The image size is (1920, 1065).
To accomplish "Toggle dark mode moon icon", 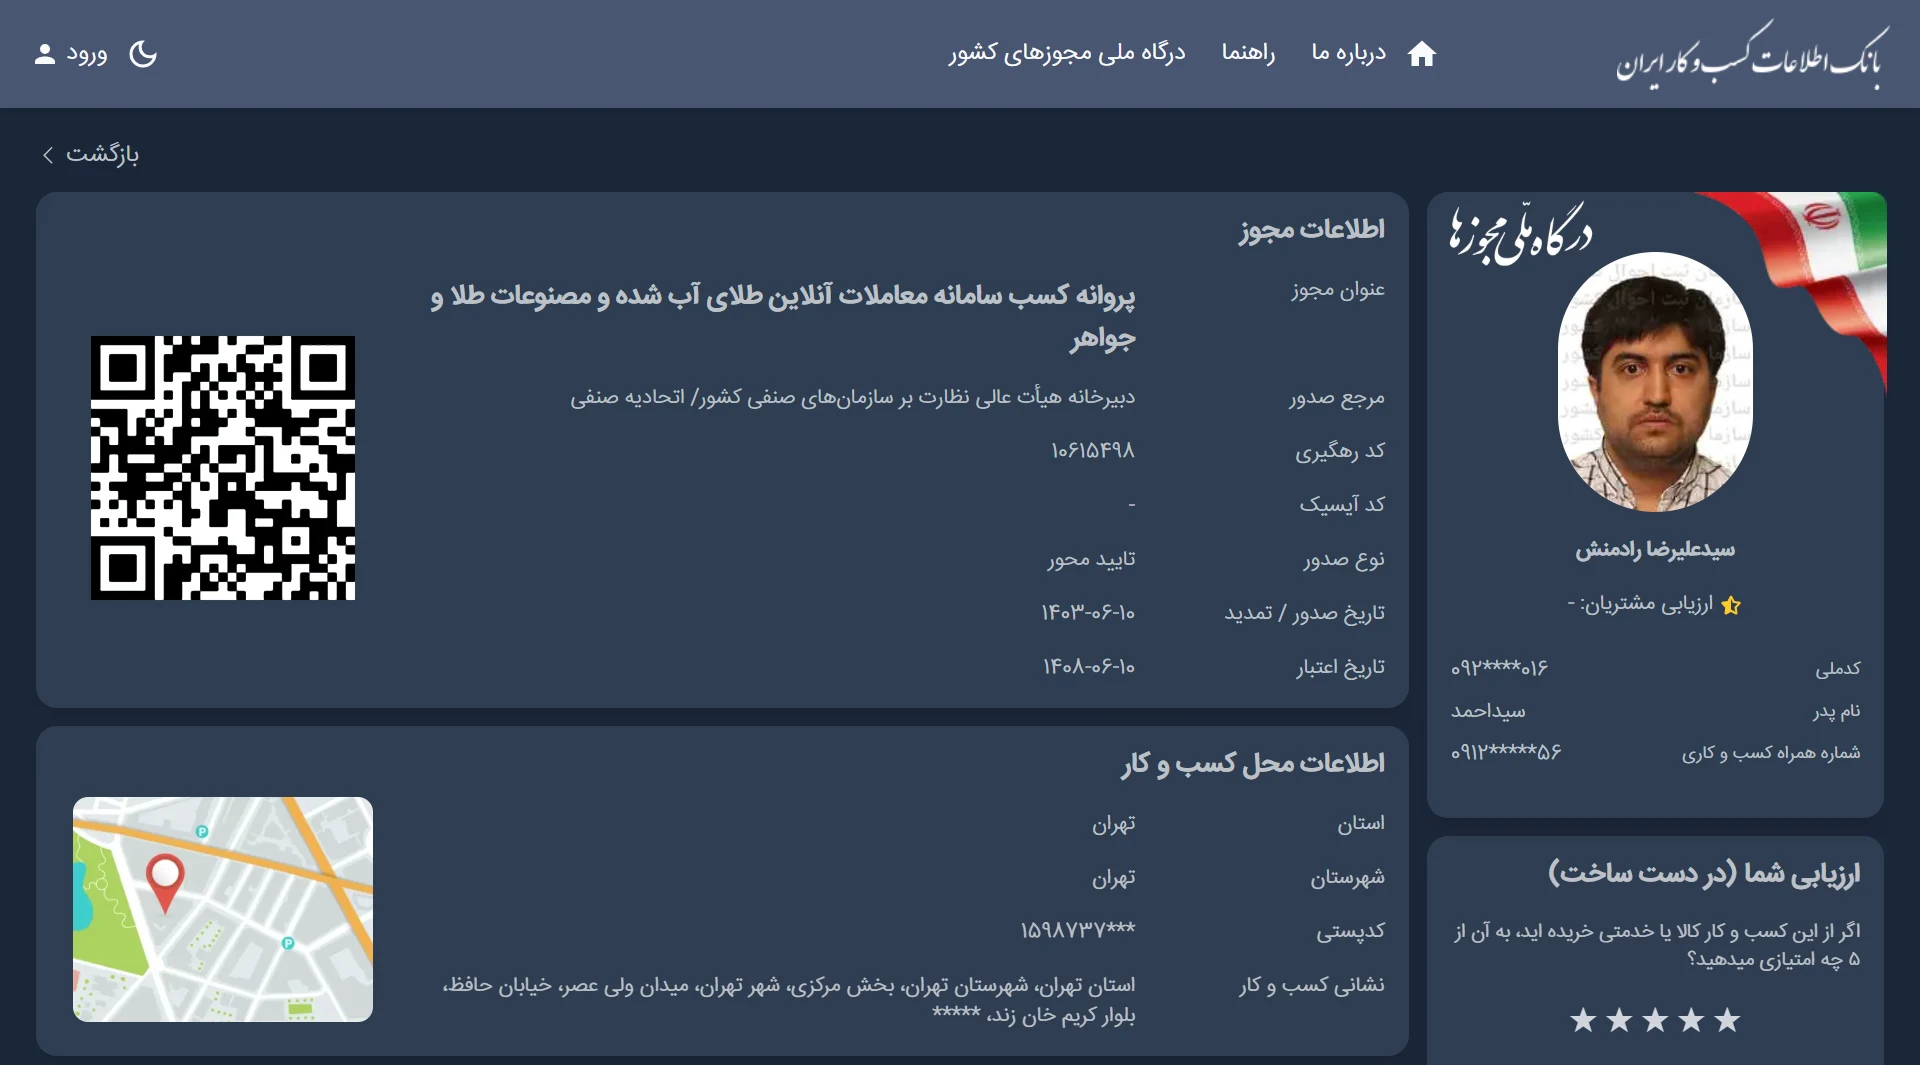I will point(143,54).
